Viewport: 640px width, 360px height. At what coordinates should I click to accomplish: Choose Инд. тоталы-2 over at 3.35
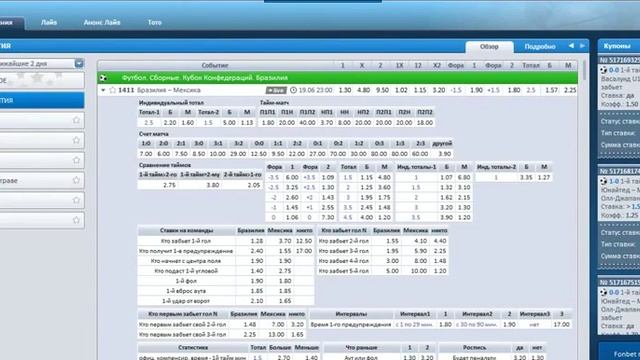(x=526, y=178)
